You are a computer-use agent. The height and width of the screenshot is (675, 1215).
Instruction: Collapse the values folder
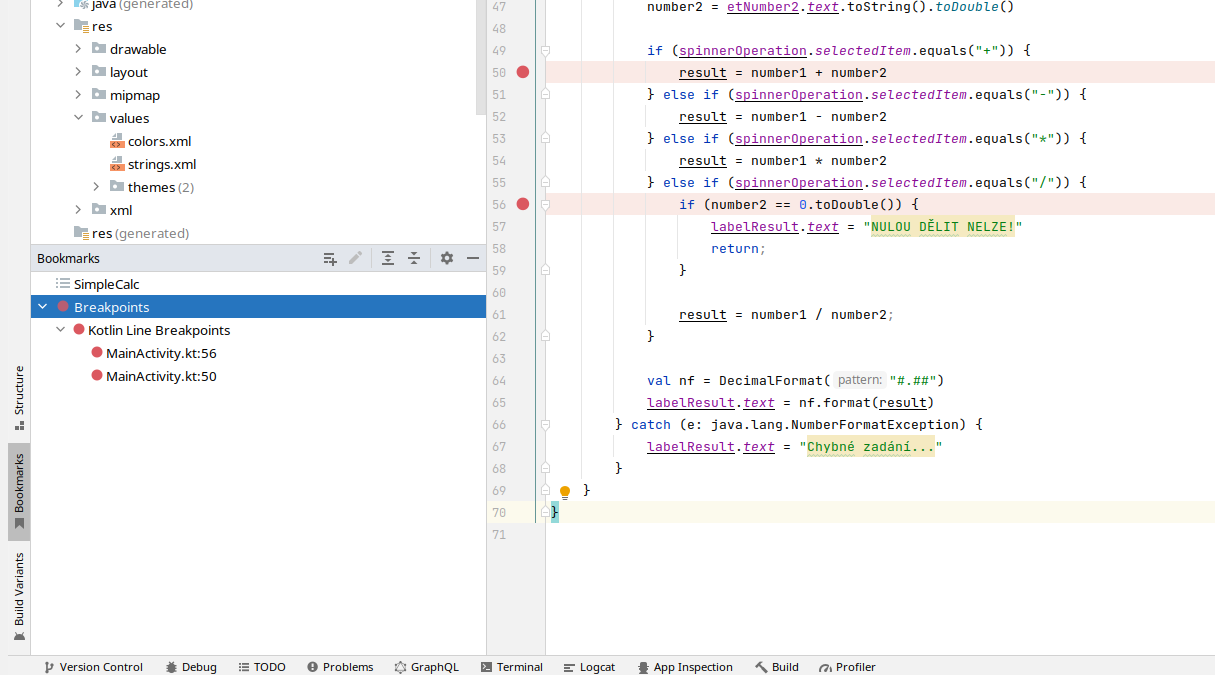pyautogui.click(x=79, y=117)
